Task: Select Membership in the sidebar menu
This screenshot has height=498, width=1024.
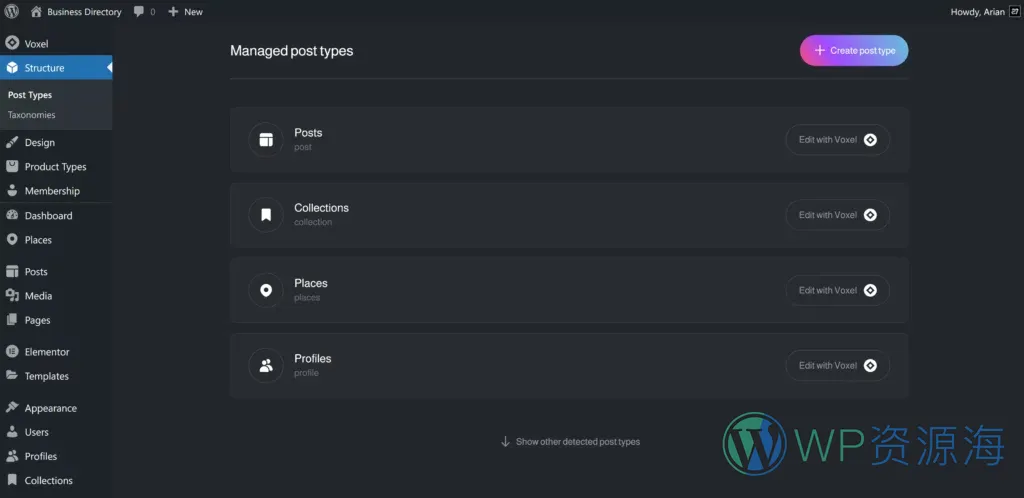Action: pos(52,191)
